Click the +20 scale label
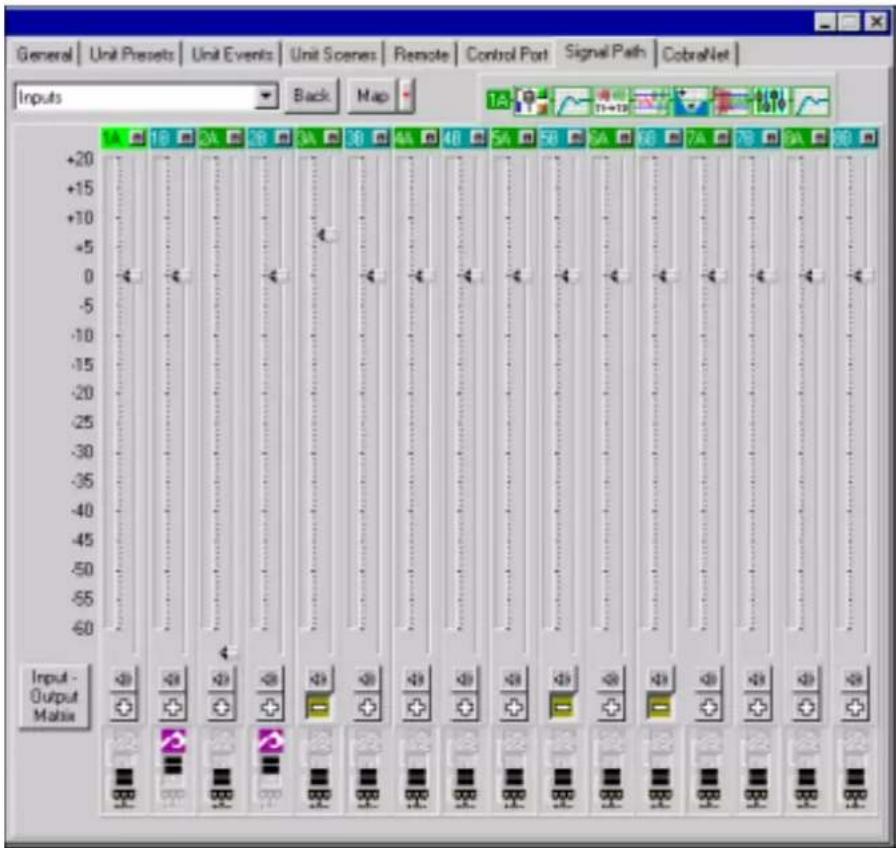 79,159
